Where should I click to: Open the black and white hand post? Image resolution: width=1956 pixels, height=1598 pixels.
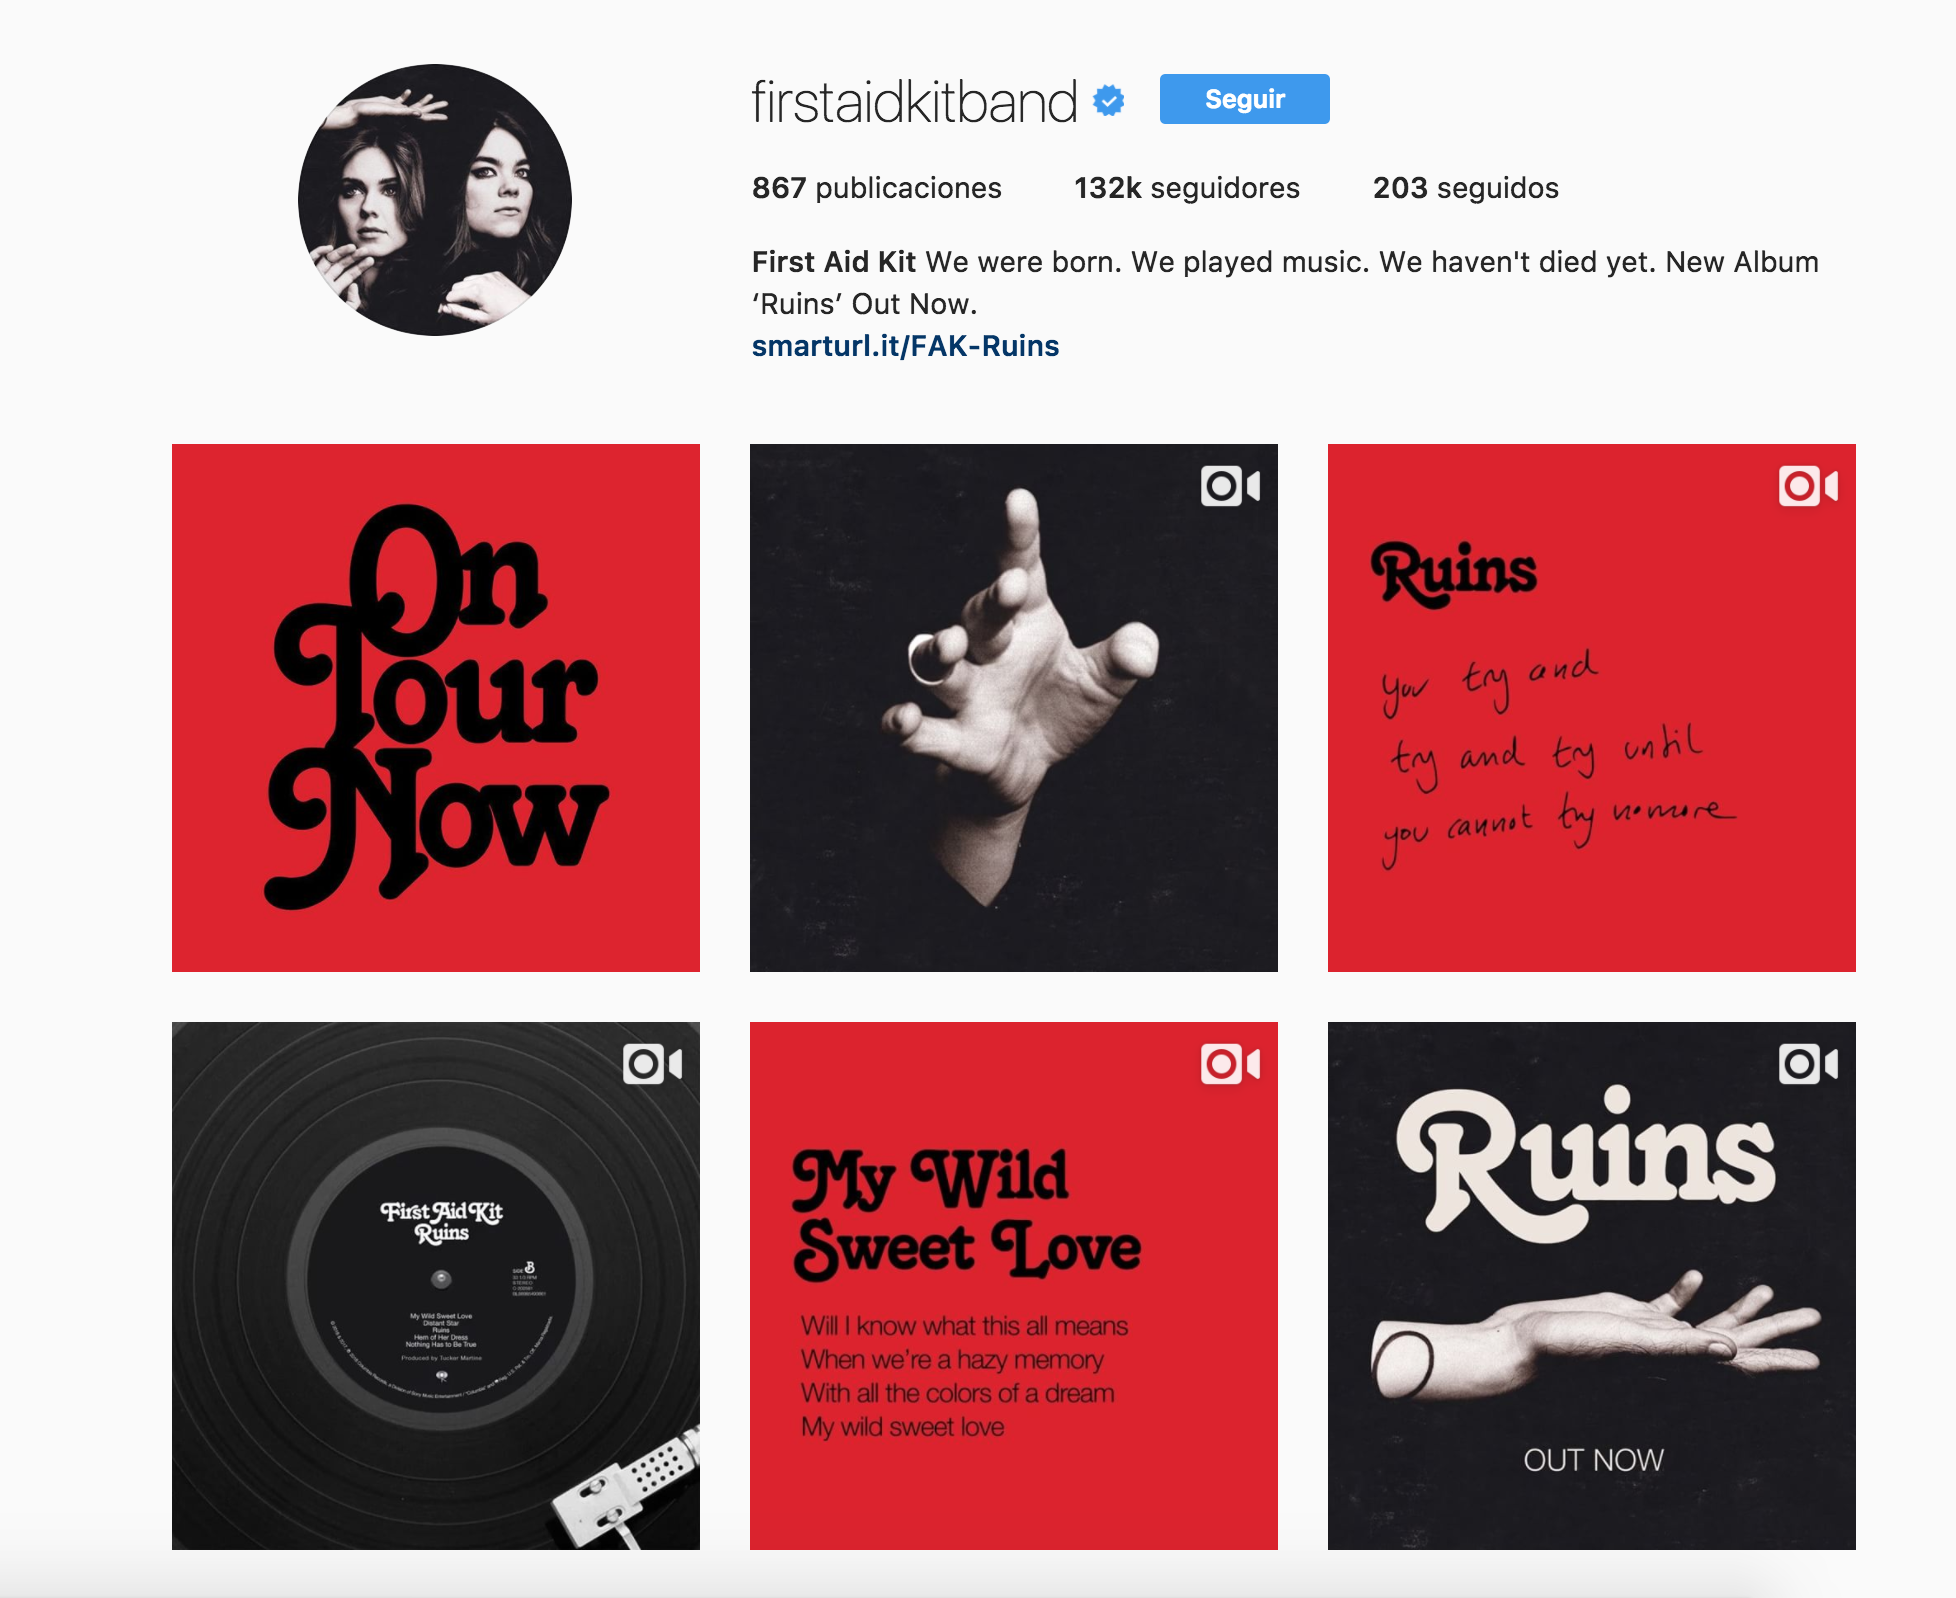(x=1014, y=708)
